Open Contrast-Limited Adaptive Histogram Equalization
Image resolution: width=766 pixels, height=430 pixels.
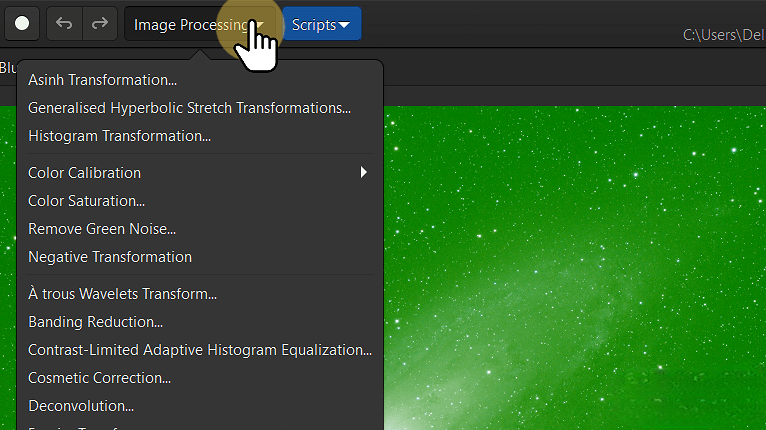click(x=200, y=350)
